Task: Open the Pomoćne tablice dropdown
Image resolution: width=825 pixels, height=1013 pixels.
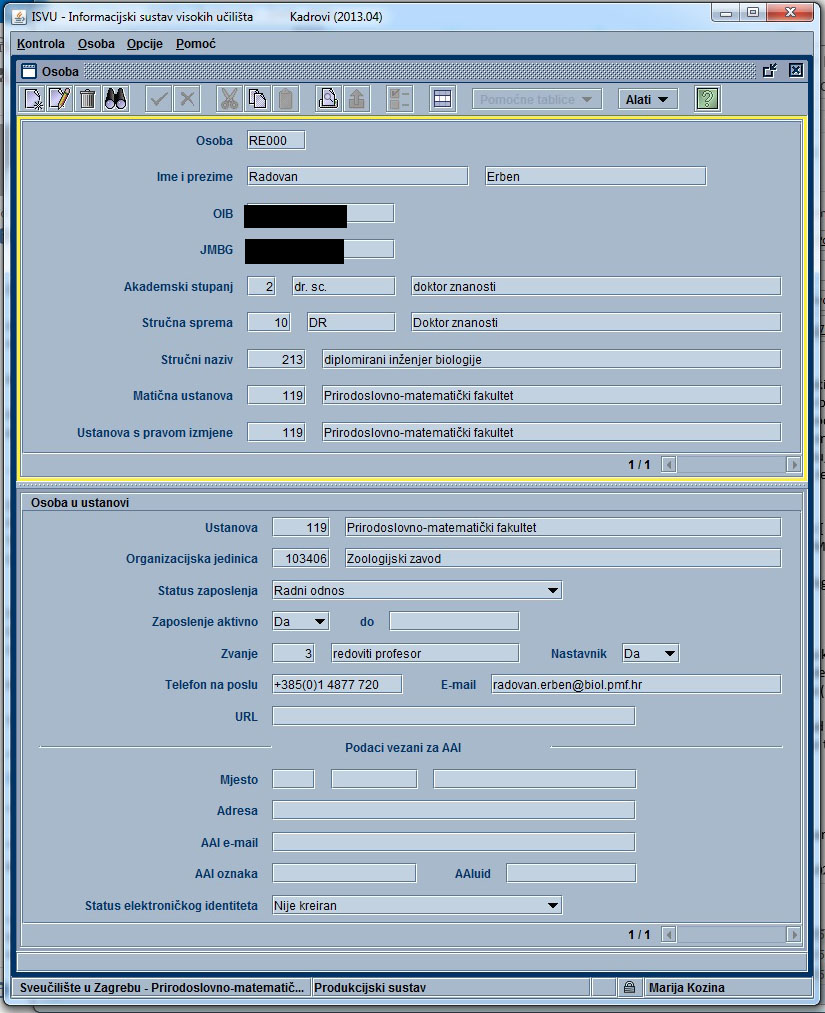Action: [x=537, y=99]
